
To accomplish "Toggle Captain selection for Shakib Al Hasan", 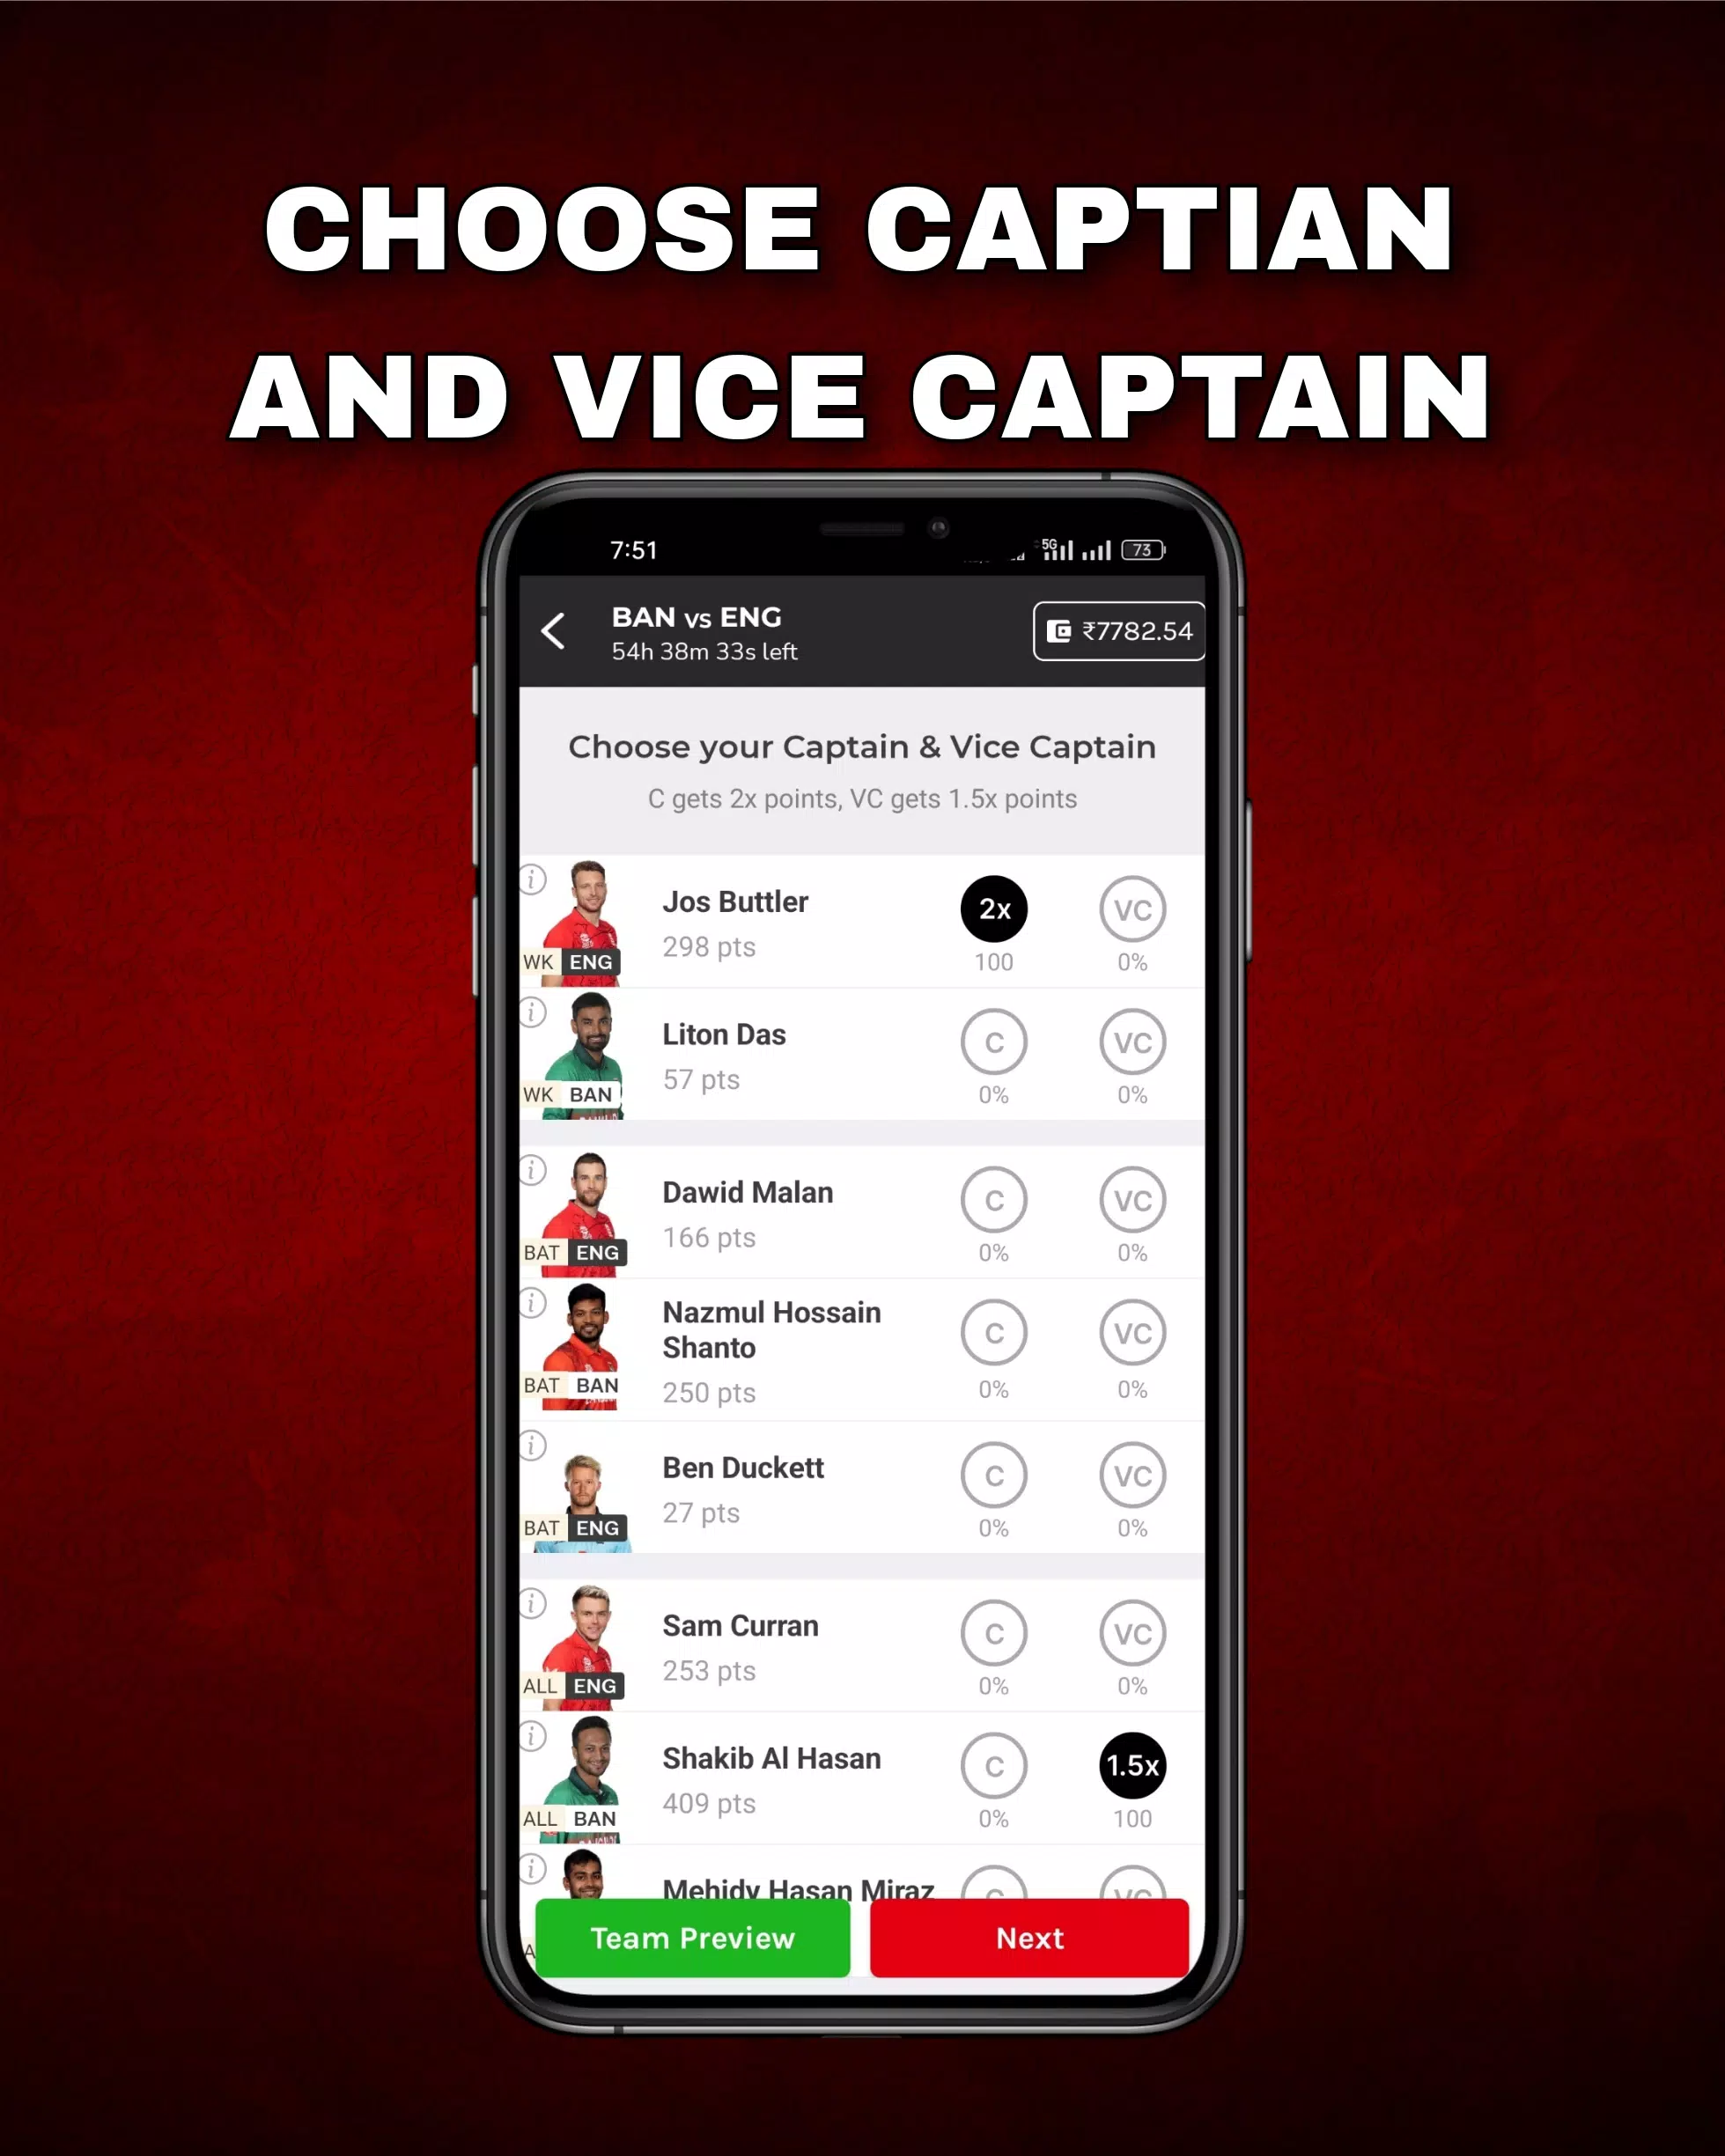I will coord(991,1765).
